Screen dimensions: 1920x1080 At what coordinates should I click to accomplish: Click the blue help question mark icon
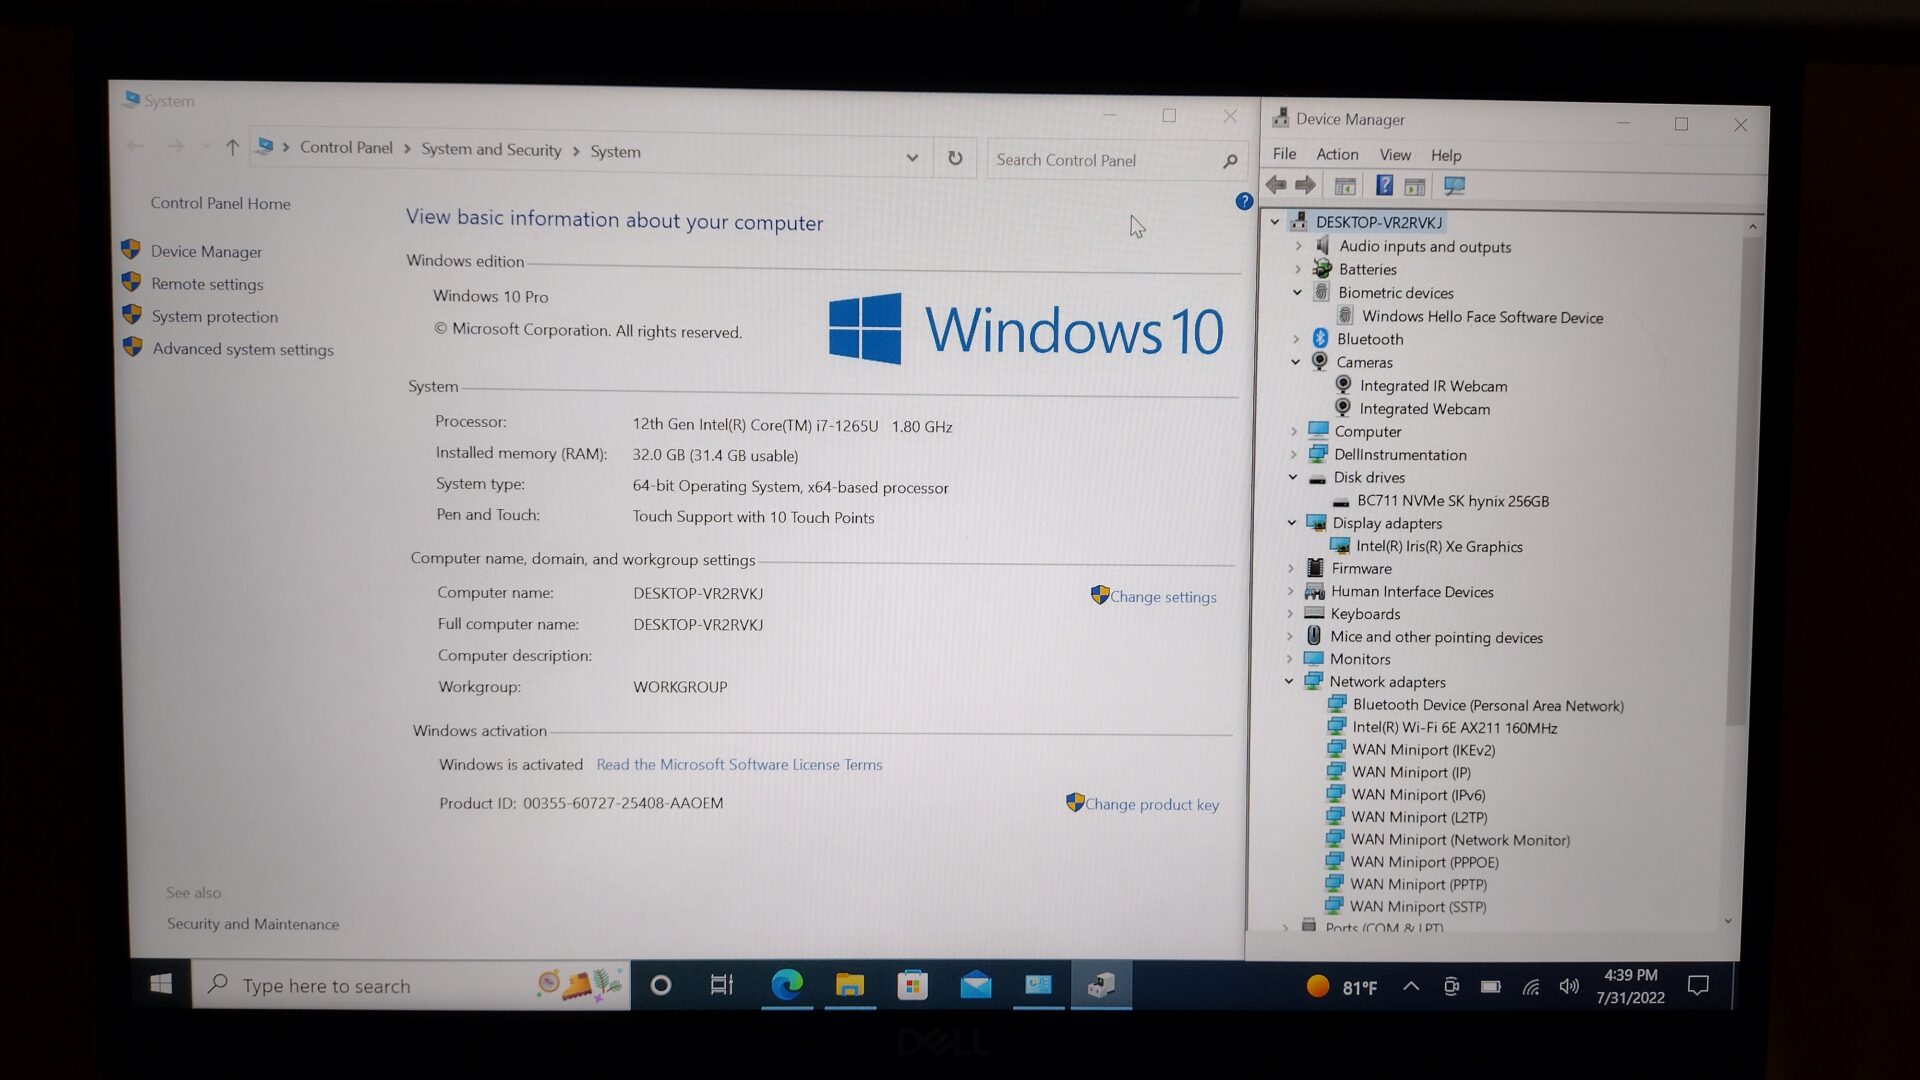[x=1244, y=201]
